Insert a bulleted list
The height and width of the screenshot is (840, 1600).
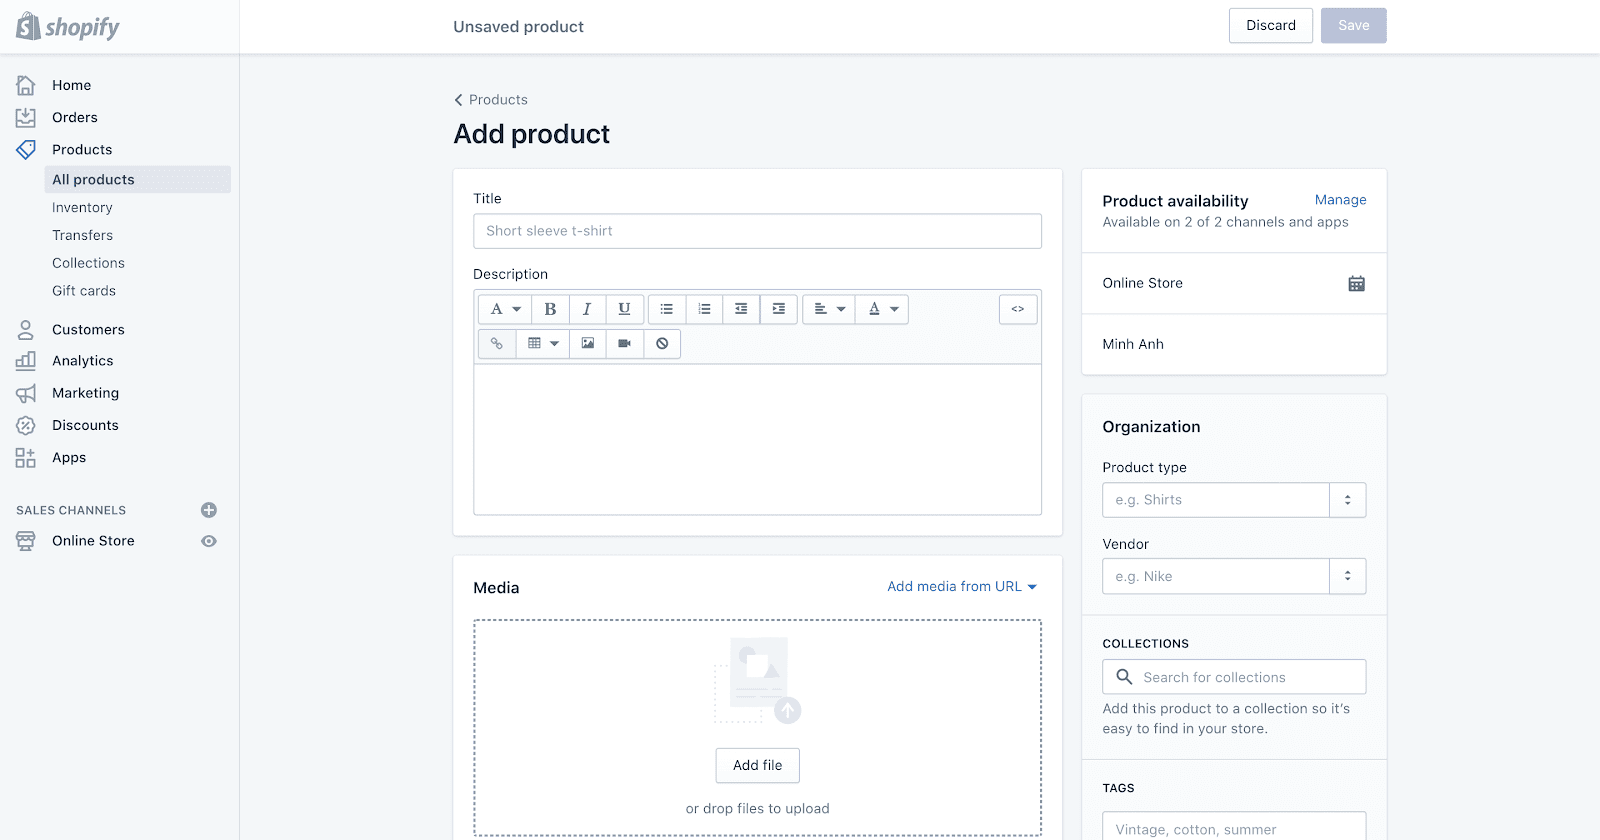pos(667,309)
